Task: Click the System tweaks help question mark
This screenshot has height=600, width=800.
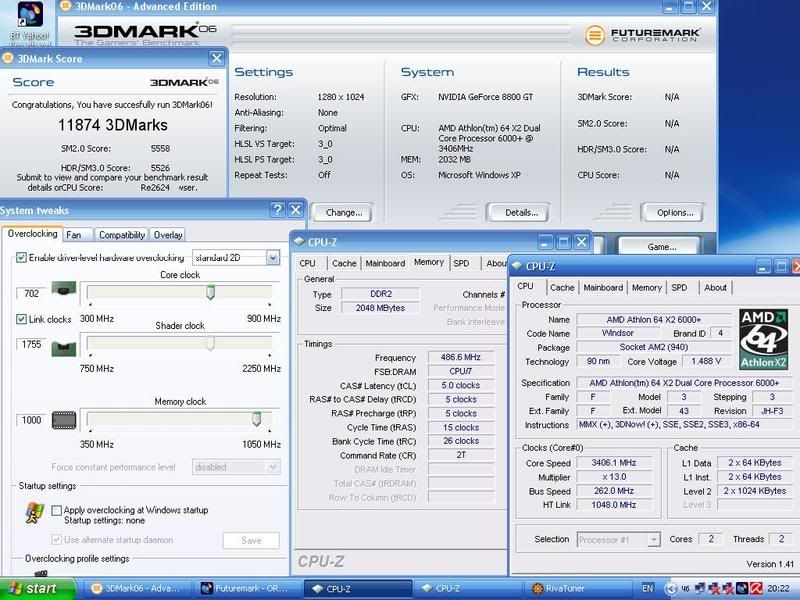Action: coord(277,210)
